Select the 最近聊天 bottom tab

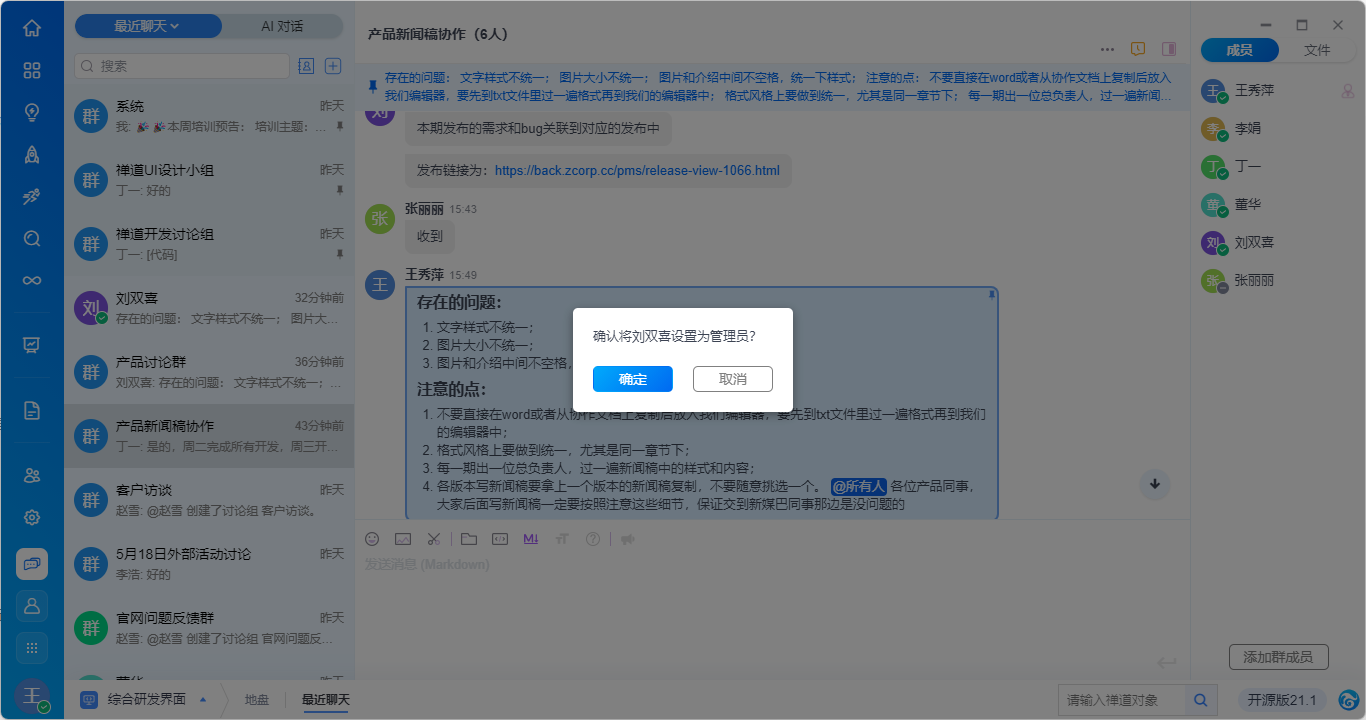[x=326, y=700]
